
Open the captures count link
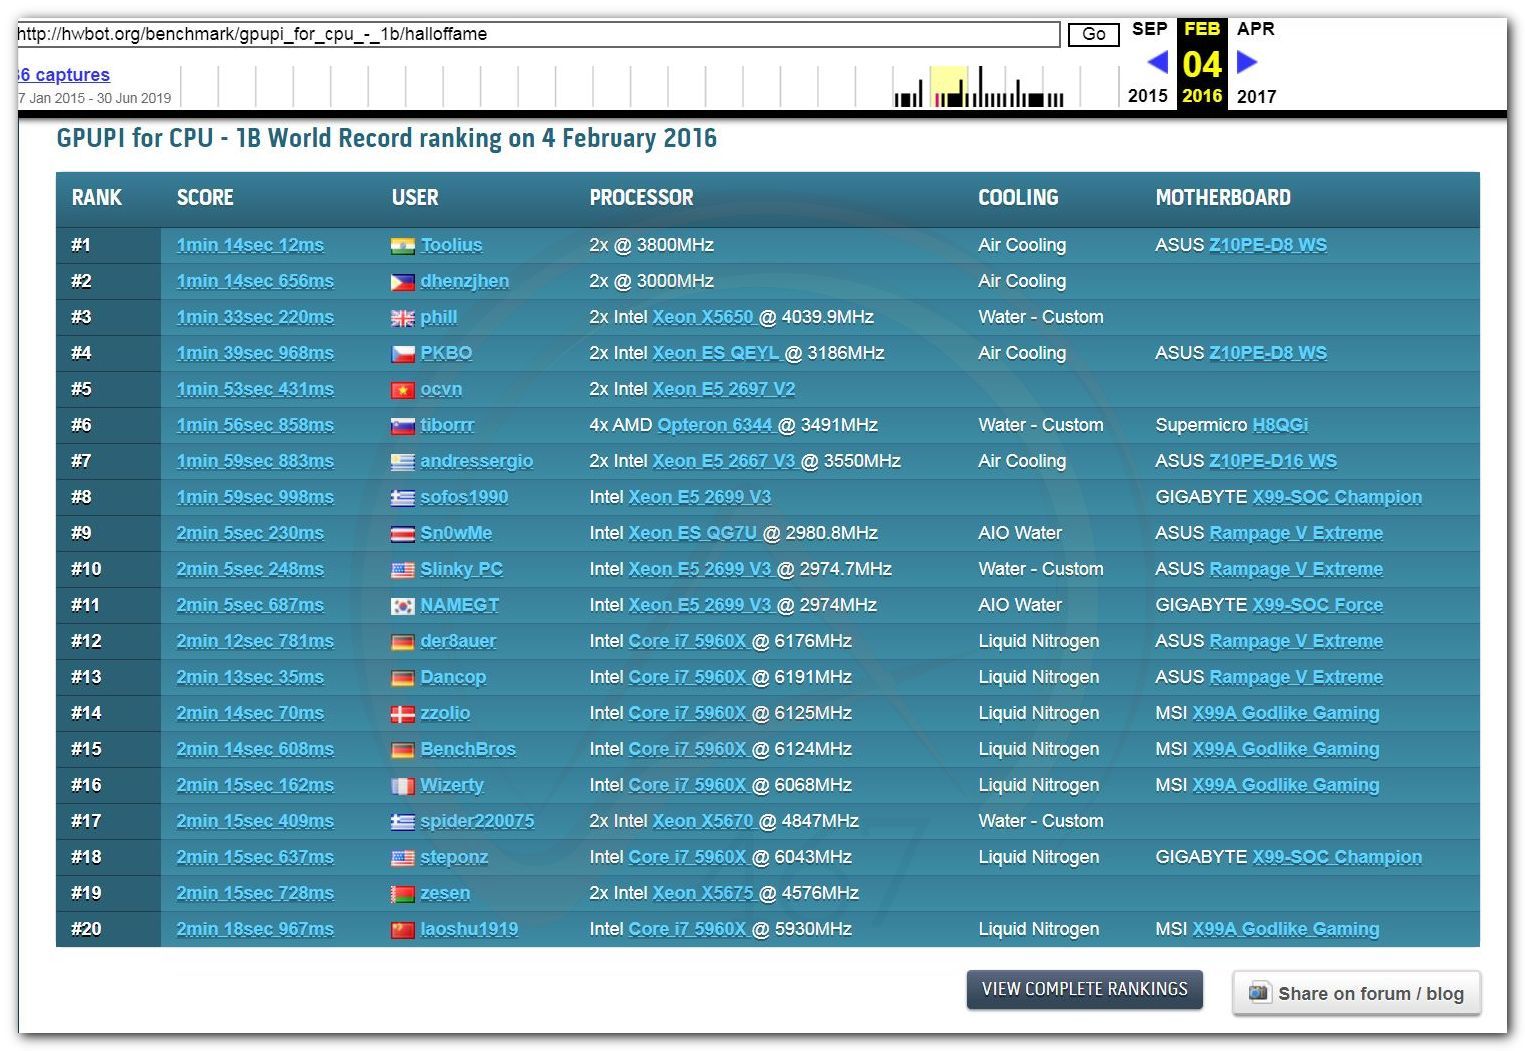(x=63, y=75)
